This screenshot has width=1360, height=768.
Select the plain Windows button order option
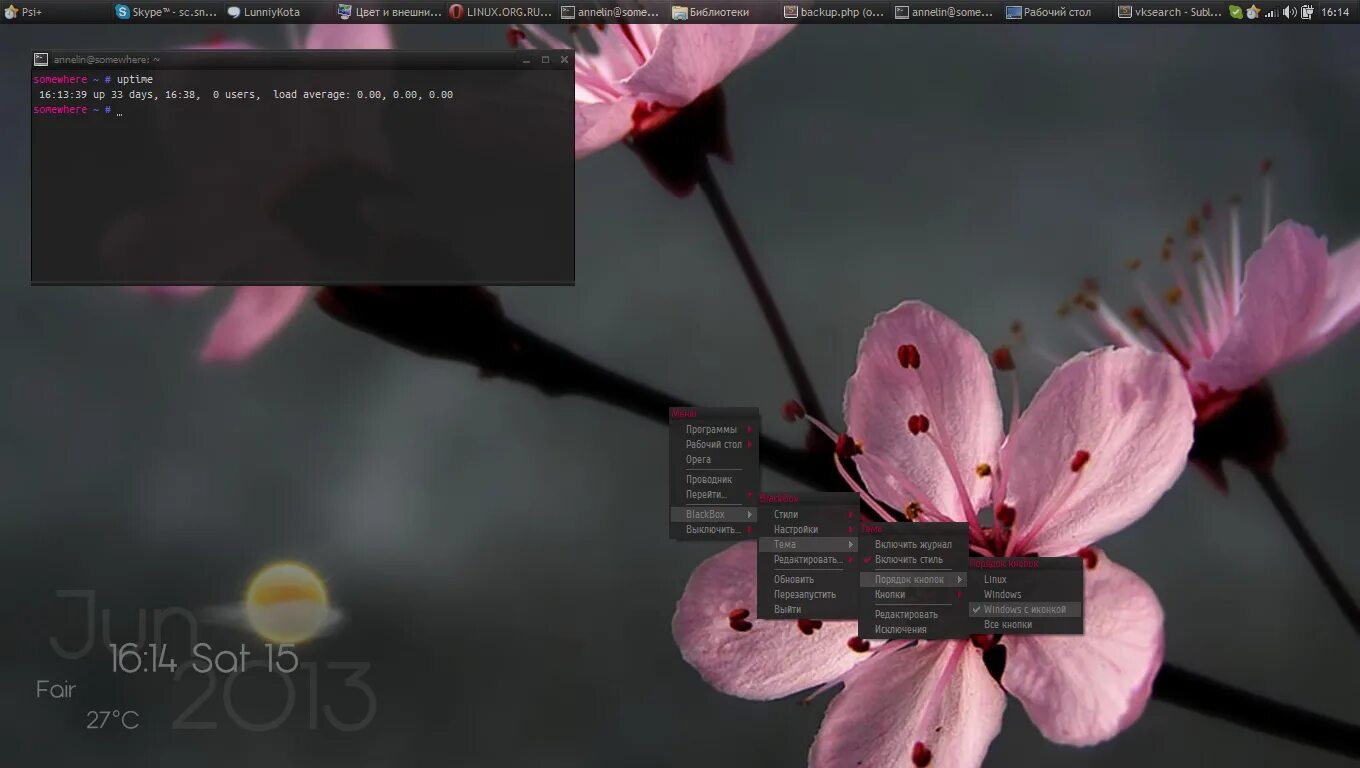(1026, 595)
